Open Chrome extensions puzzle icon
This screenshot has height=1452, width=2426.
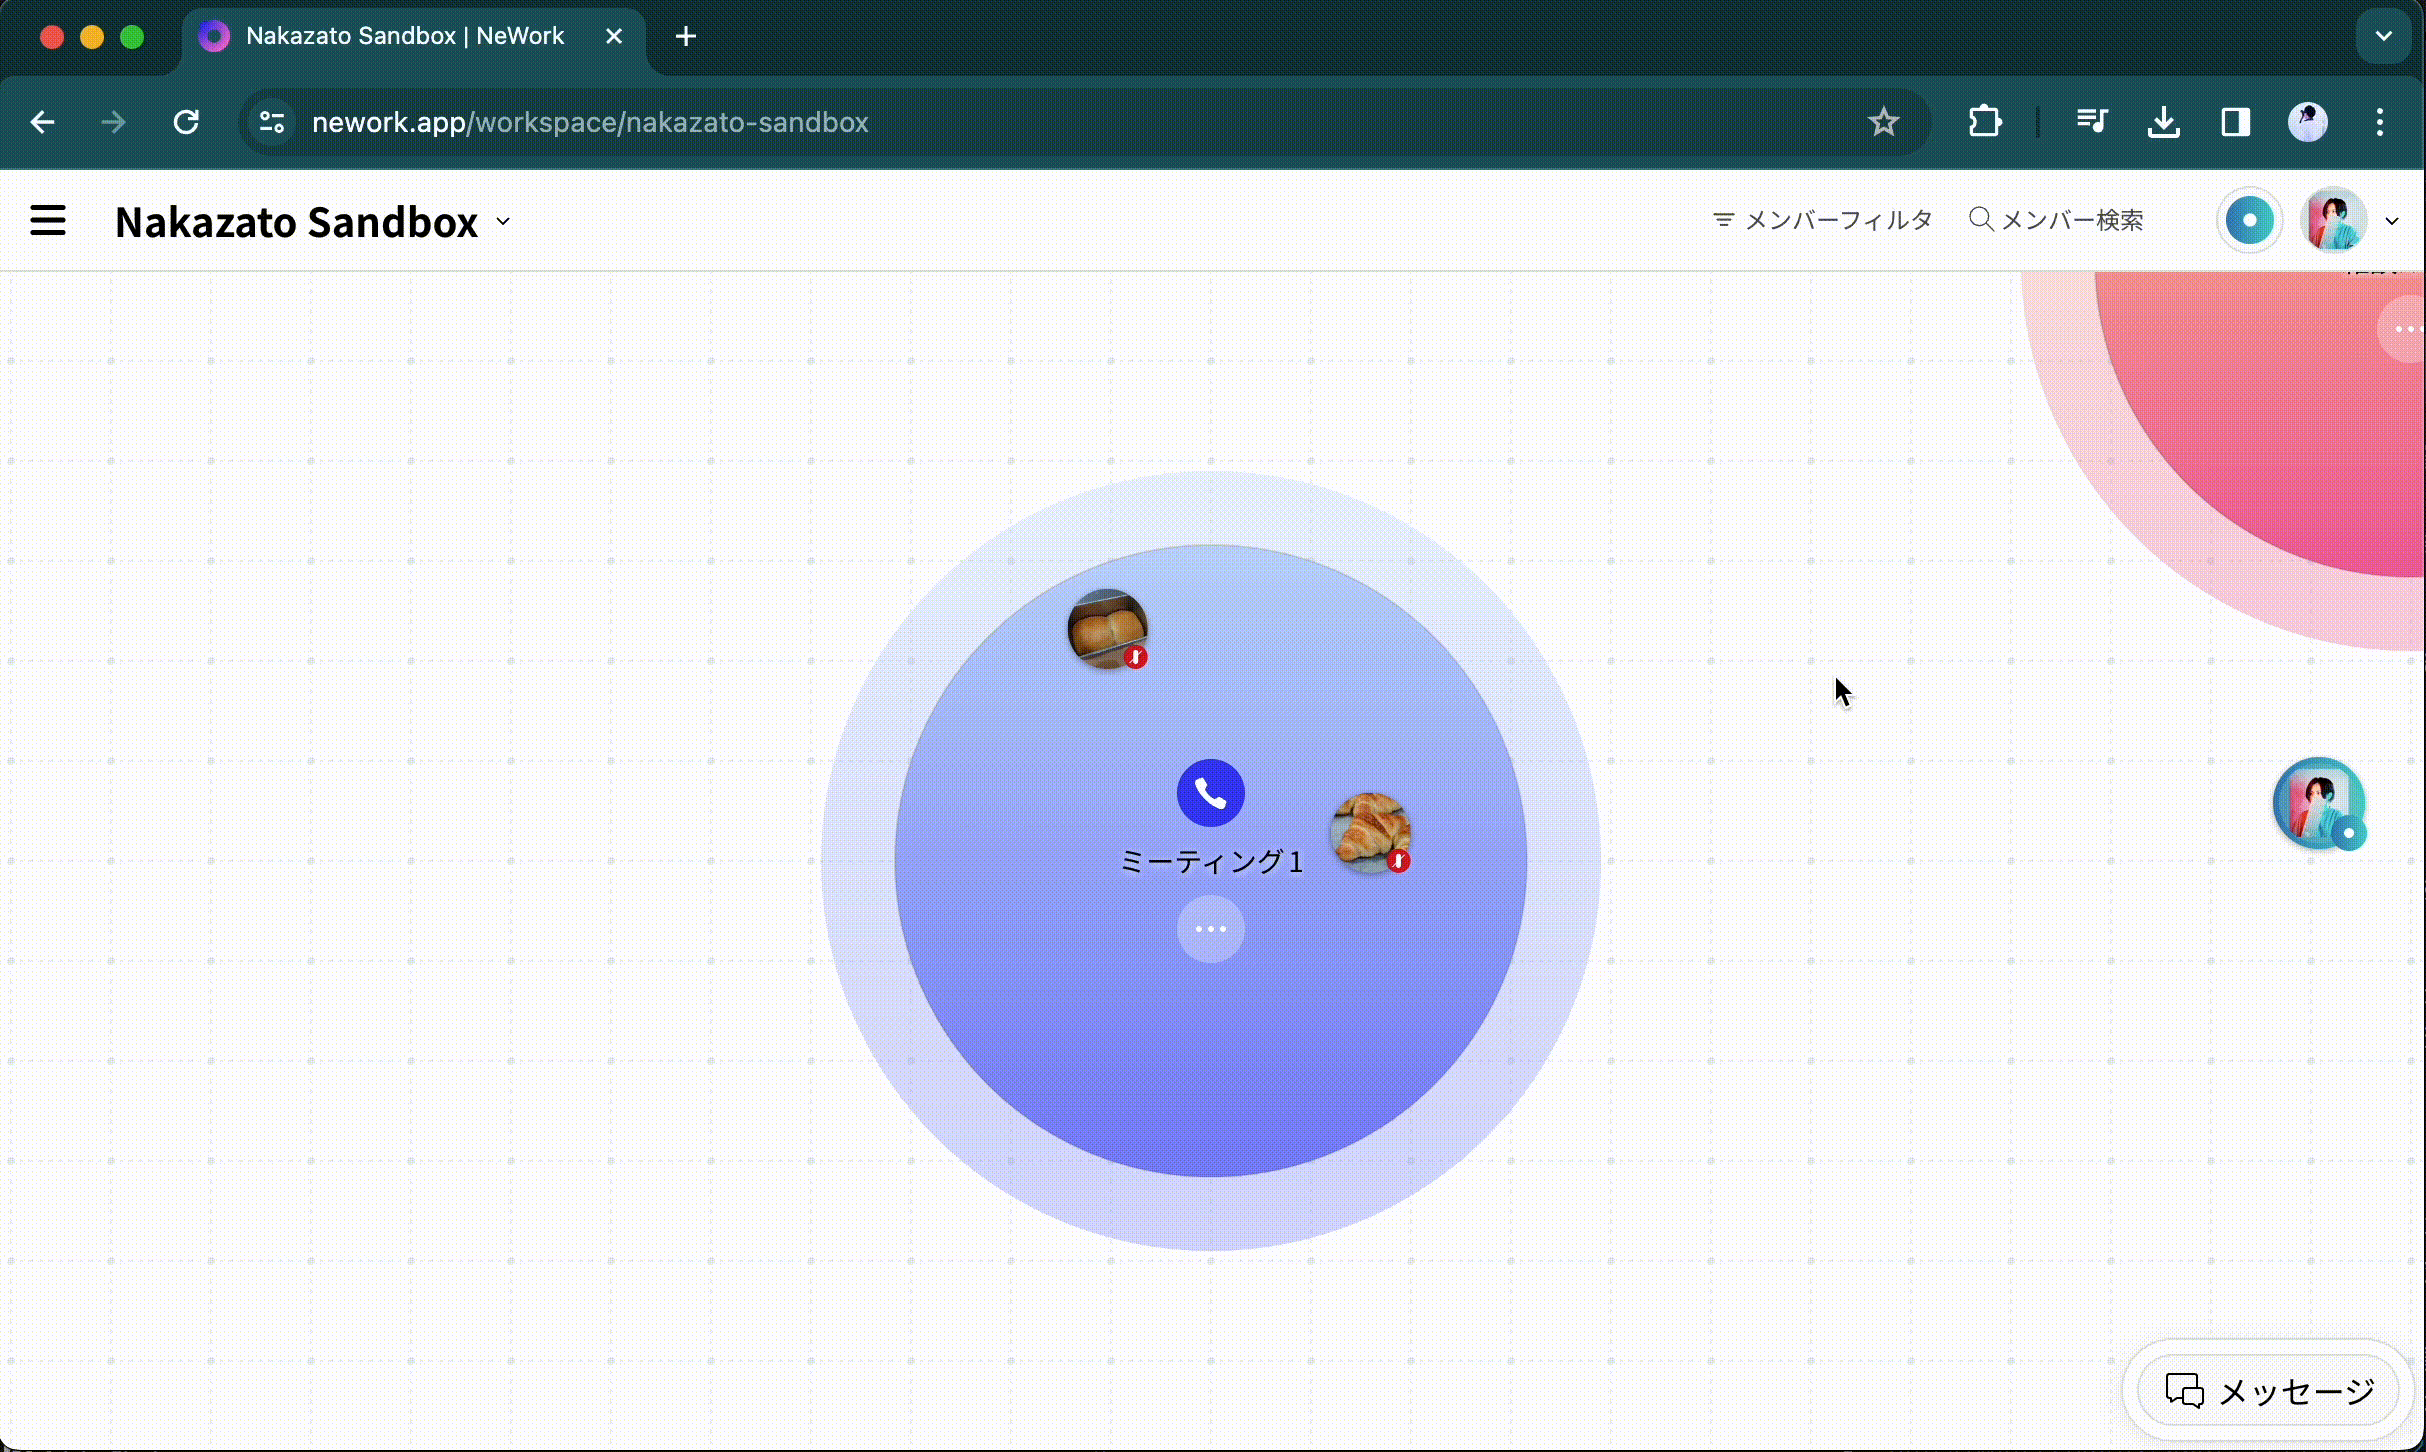tap(1984, 122)
